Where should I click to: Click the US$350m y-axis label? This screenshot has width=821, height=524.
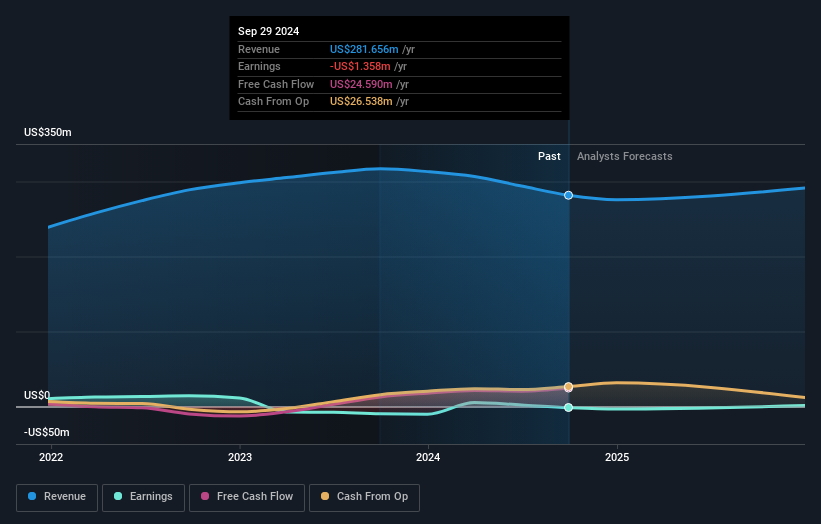[x=48, y=132]
